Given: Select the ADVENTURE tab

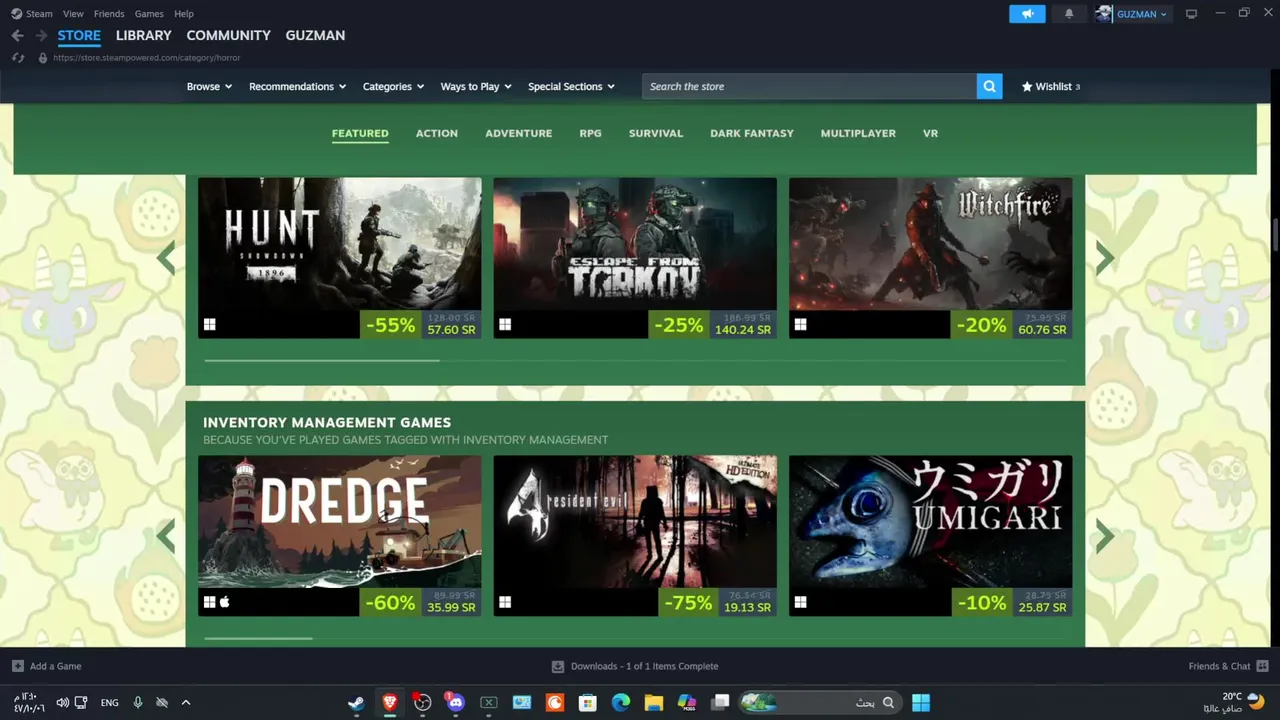Looking at the screenshot, I should pos(518,133).
